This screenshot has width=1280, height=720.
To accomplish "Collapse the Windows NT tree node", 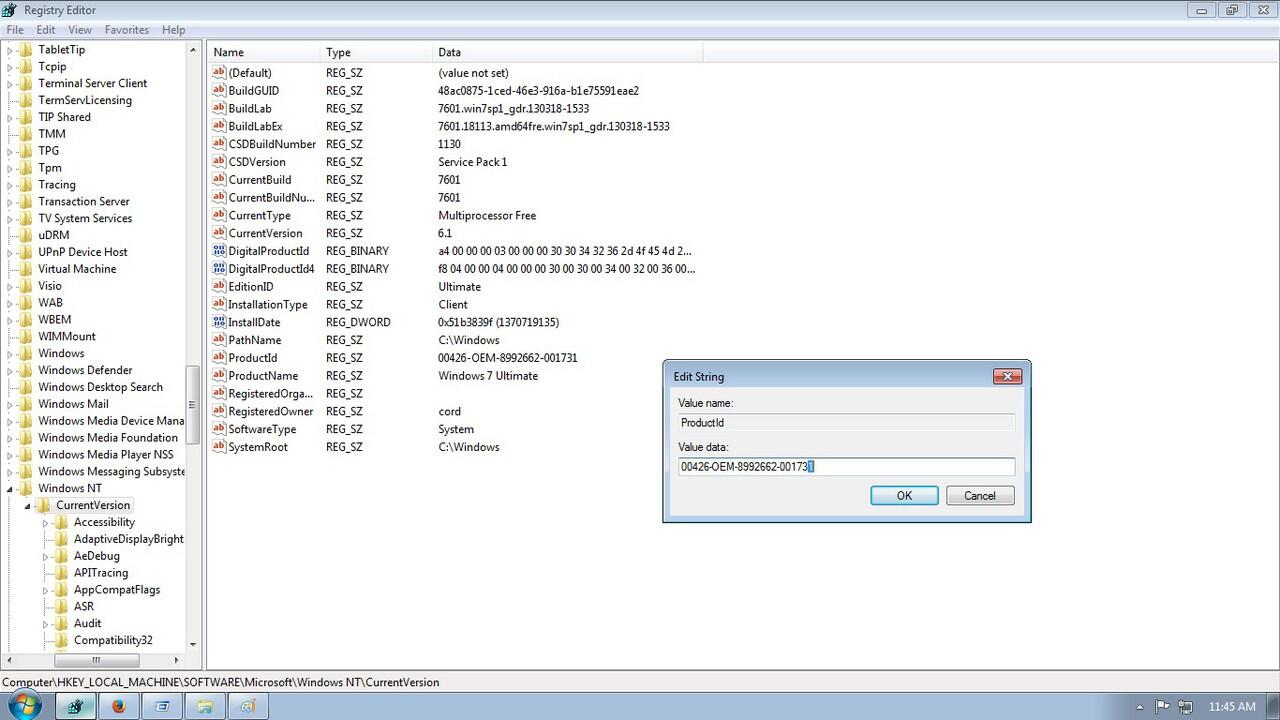I will pos(10,489).
